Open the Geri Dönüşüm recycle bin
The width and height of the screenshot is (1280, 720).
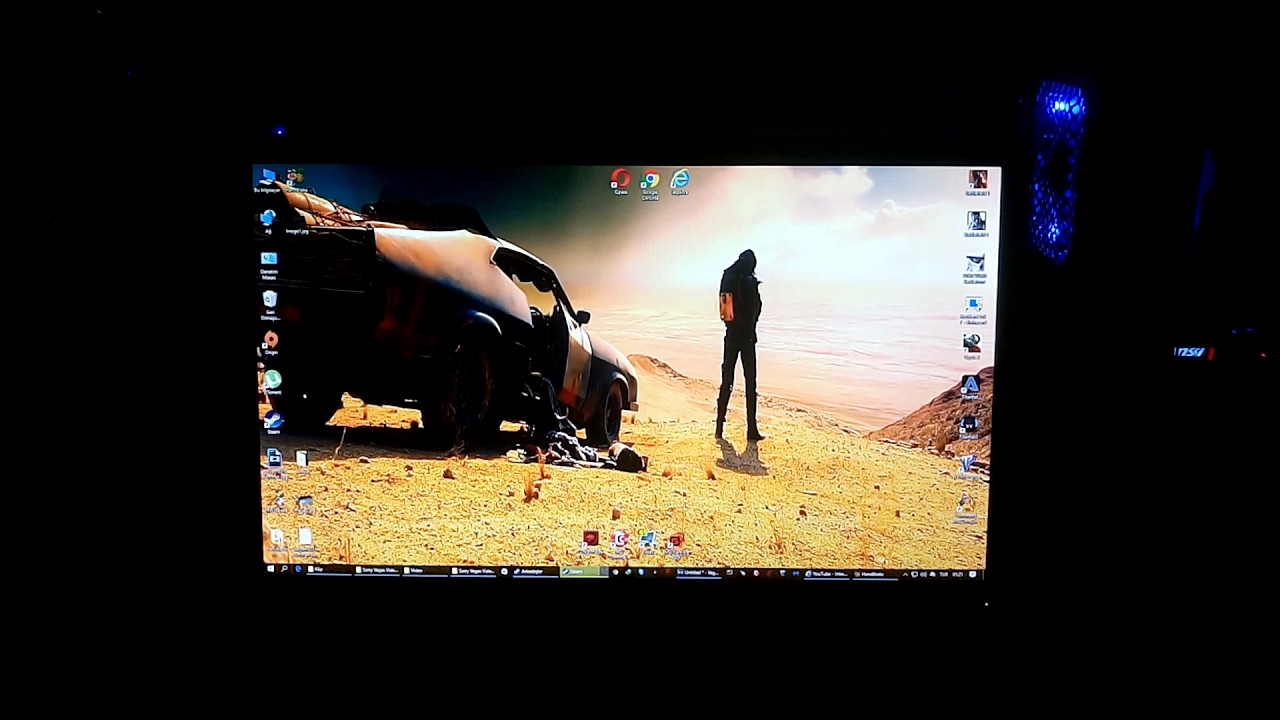270,304
